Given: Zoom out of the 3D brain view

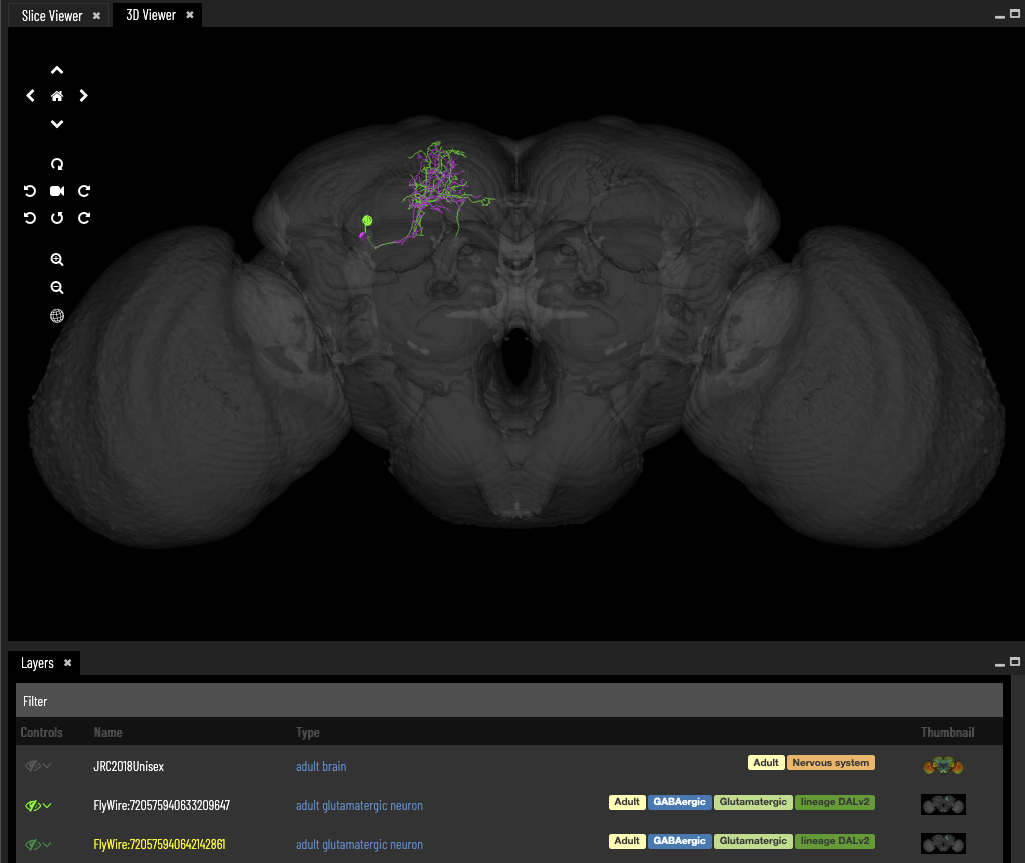Looking at the screenshot, I should [x=57, y=288].
